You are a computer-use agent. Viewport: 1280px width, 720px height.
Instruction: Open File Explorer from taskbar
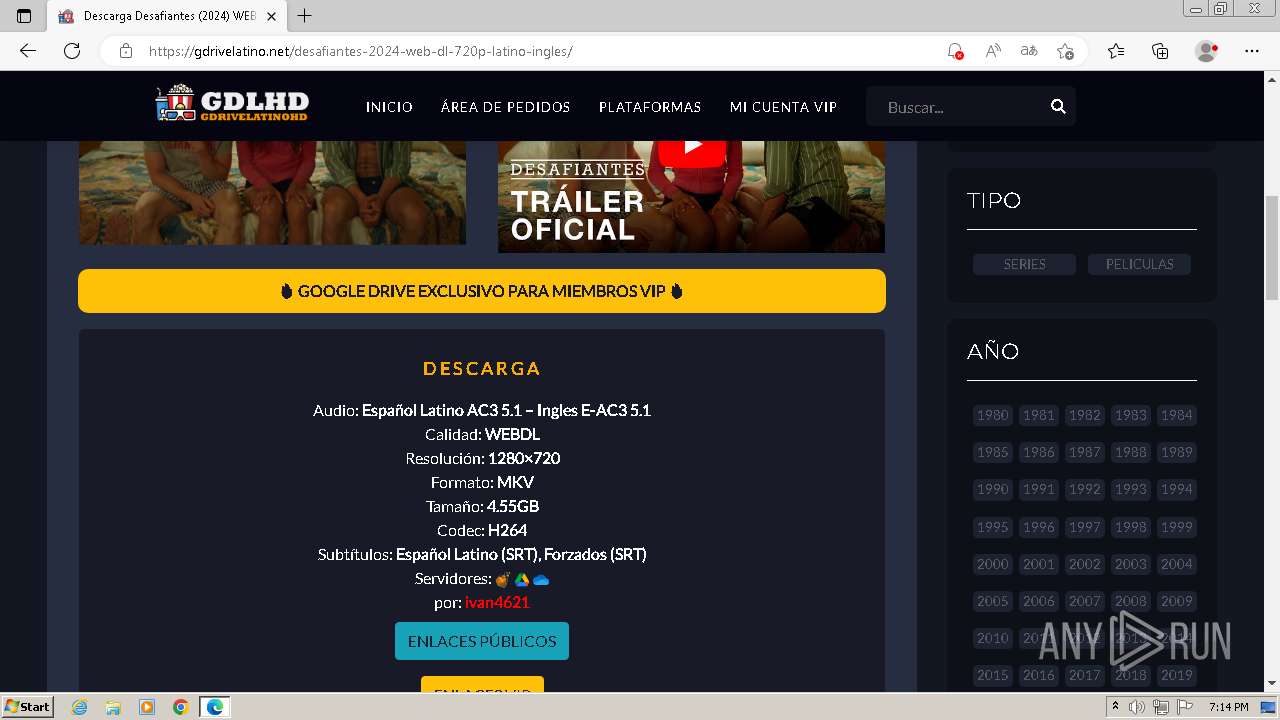click(x=113, y=707)
